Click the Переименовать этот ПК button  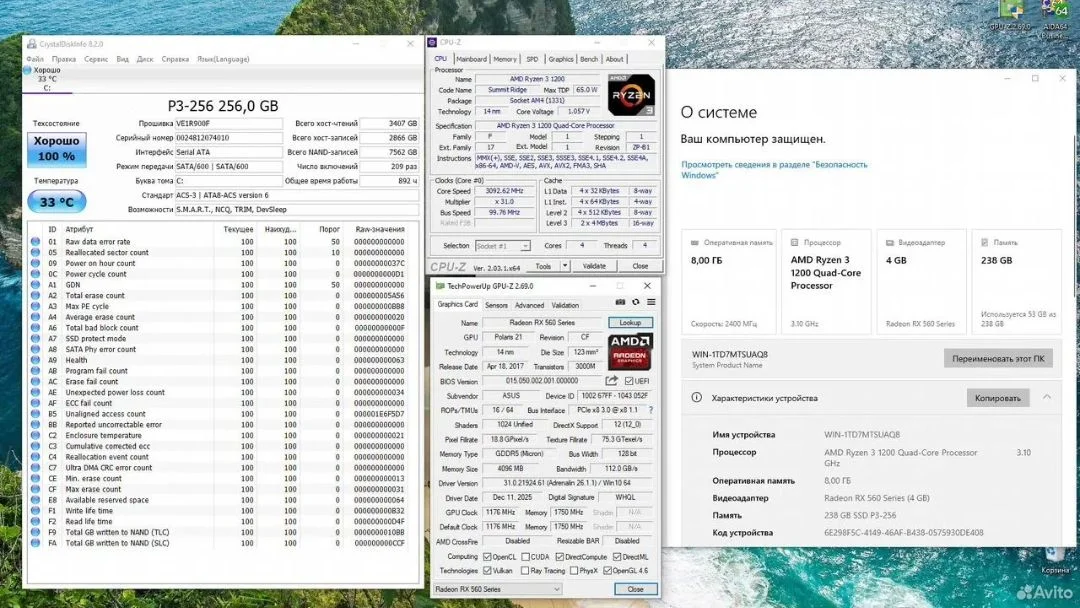[998, 359]
